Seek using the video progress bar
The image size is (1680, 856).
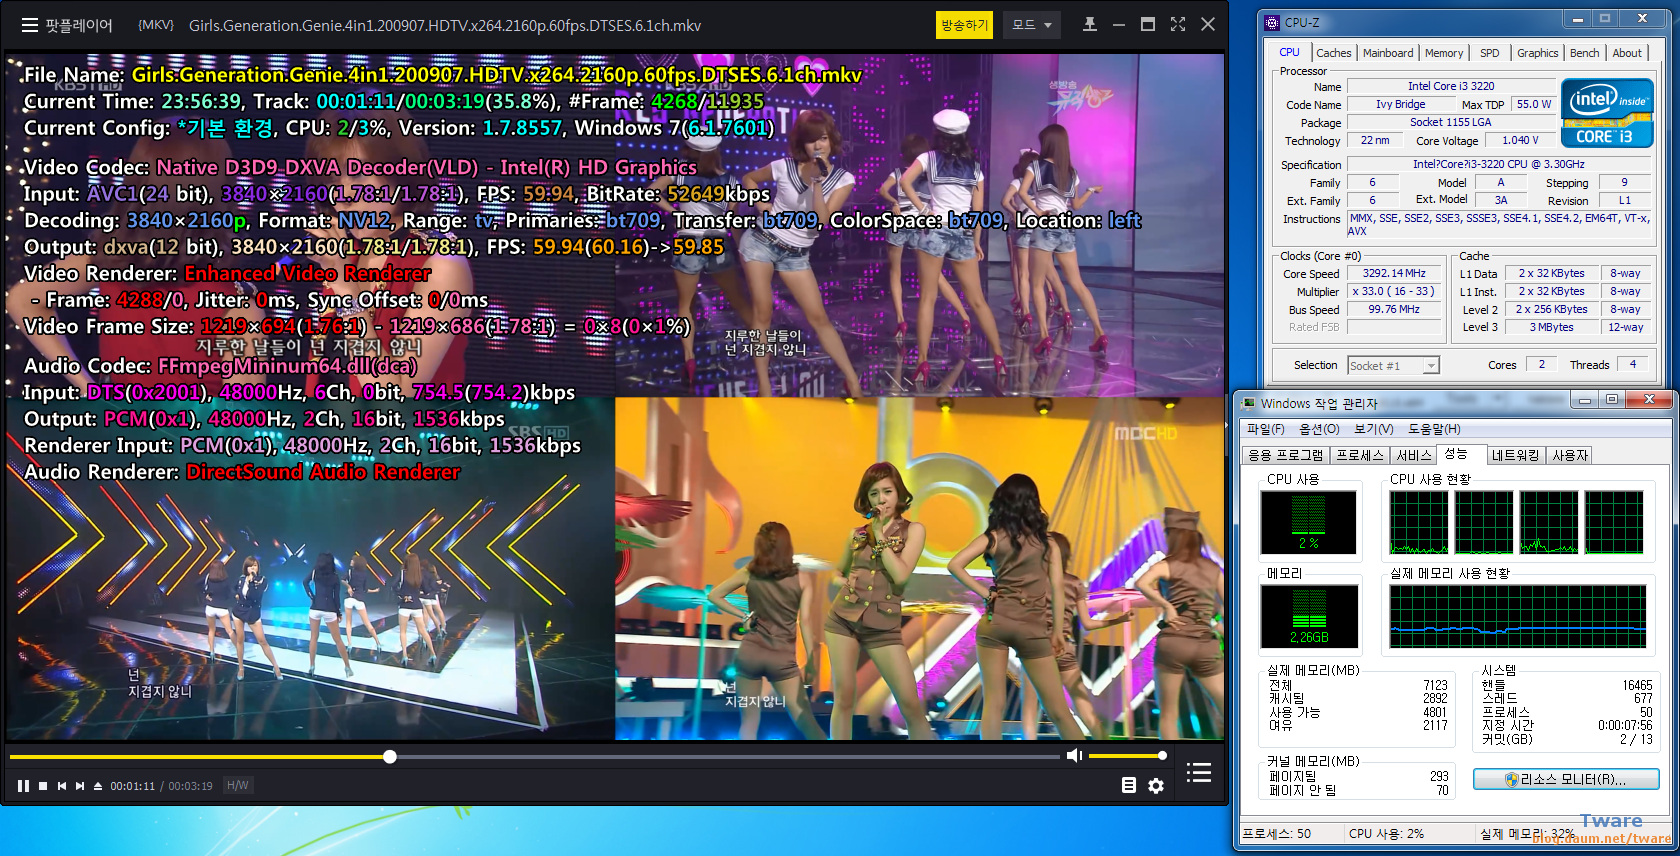click(x=535, y=757)
